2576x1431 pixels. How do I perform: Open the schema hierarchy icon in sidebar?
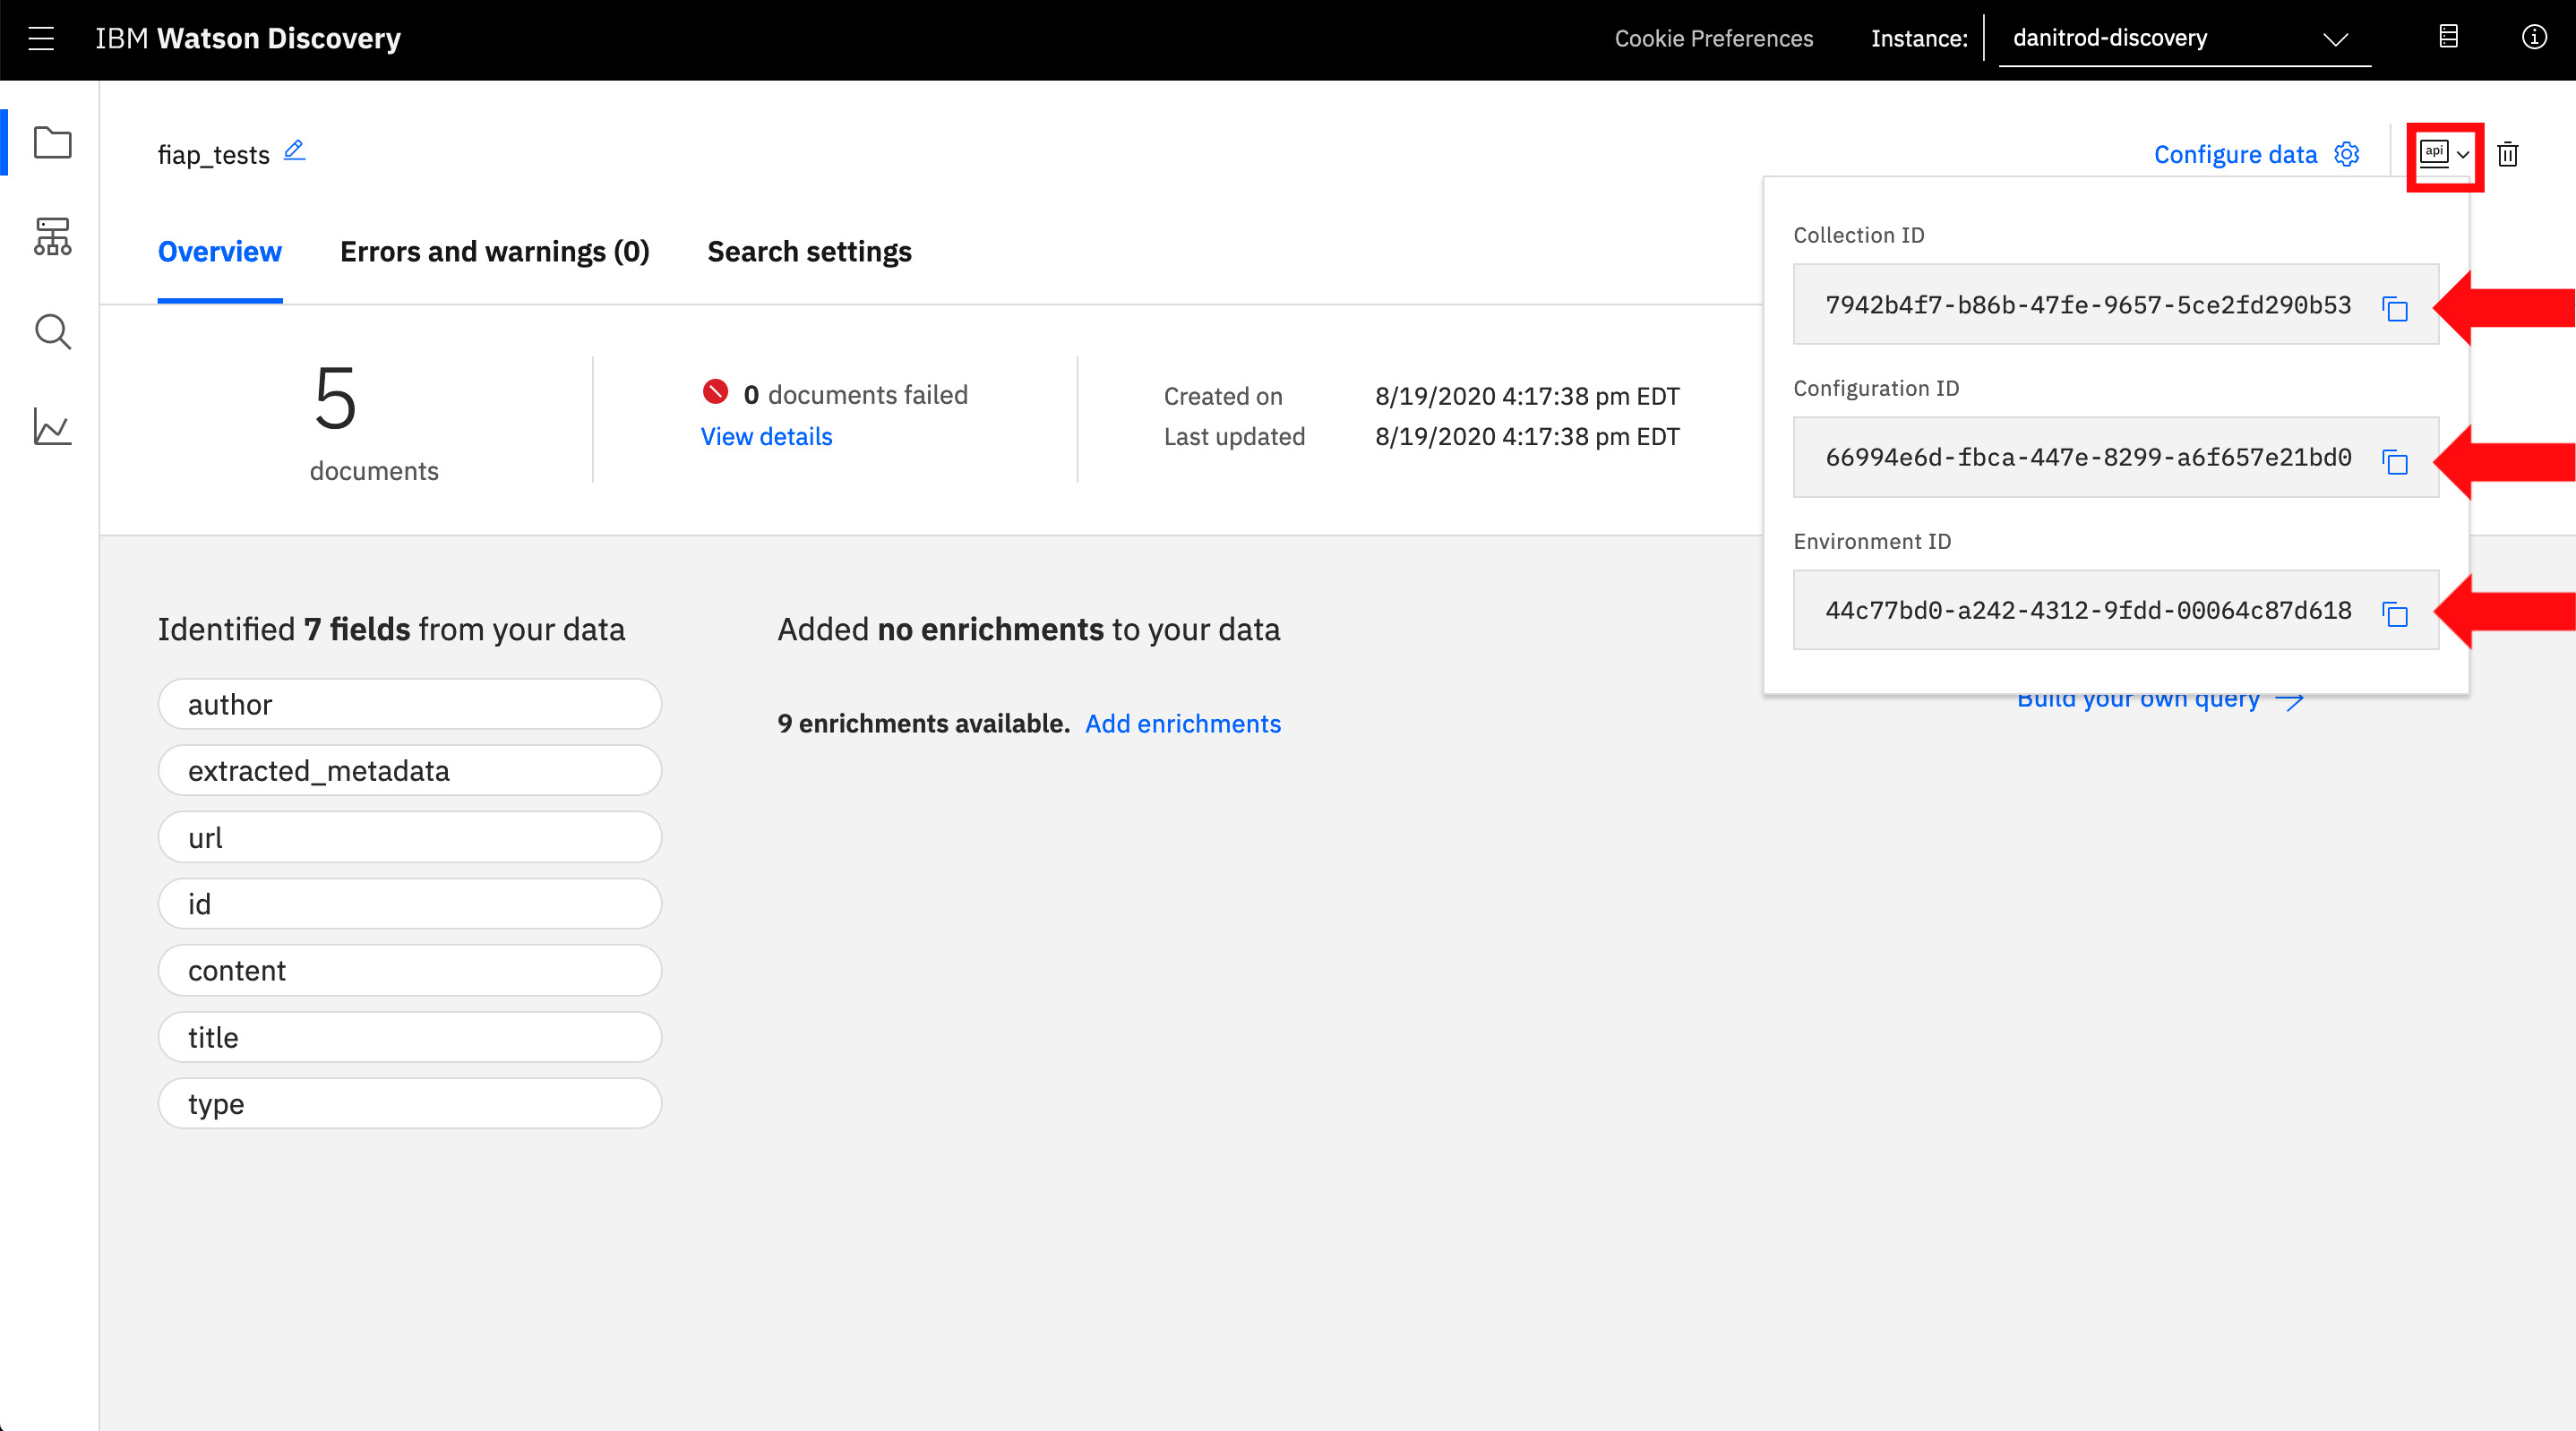coord(52,237)
